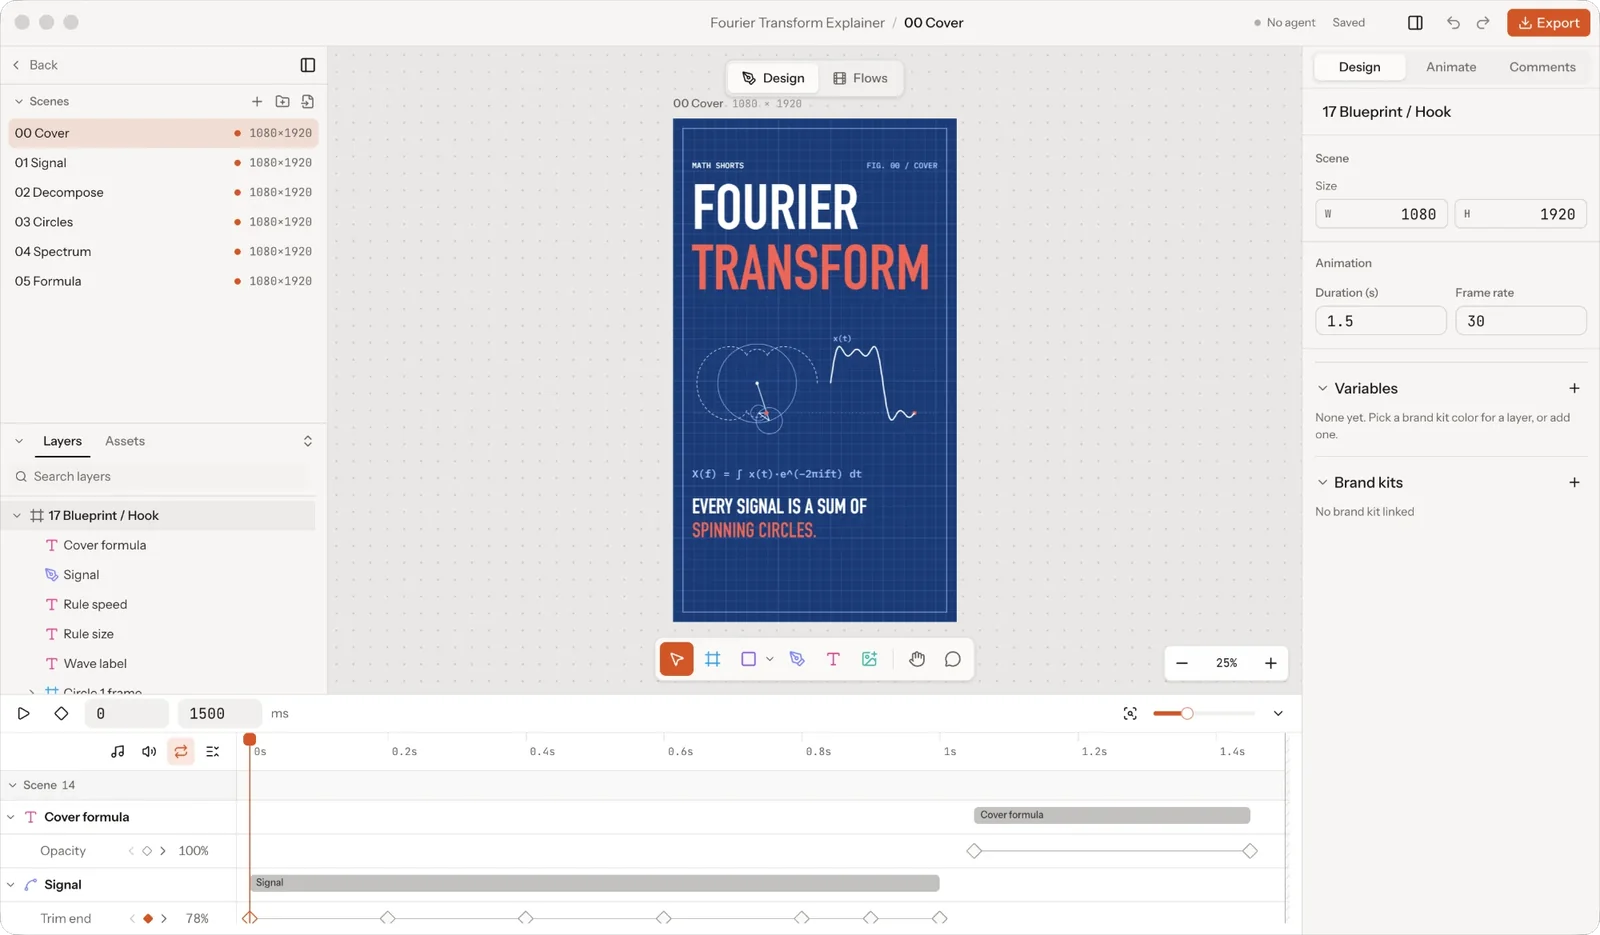Create a new scene folder
1600x935 pixels.
(282, 101)
